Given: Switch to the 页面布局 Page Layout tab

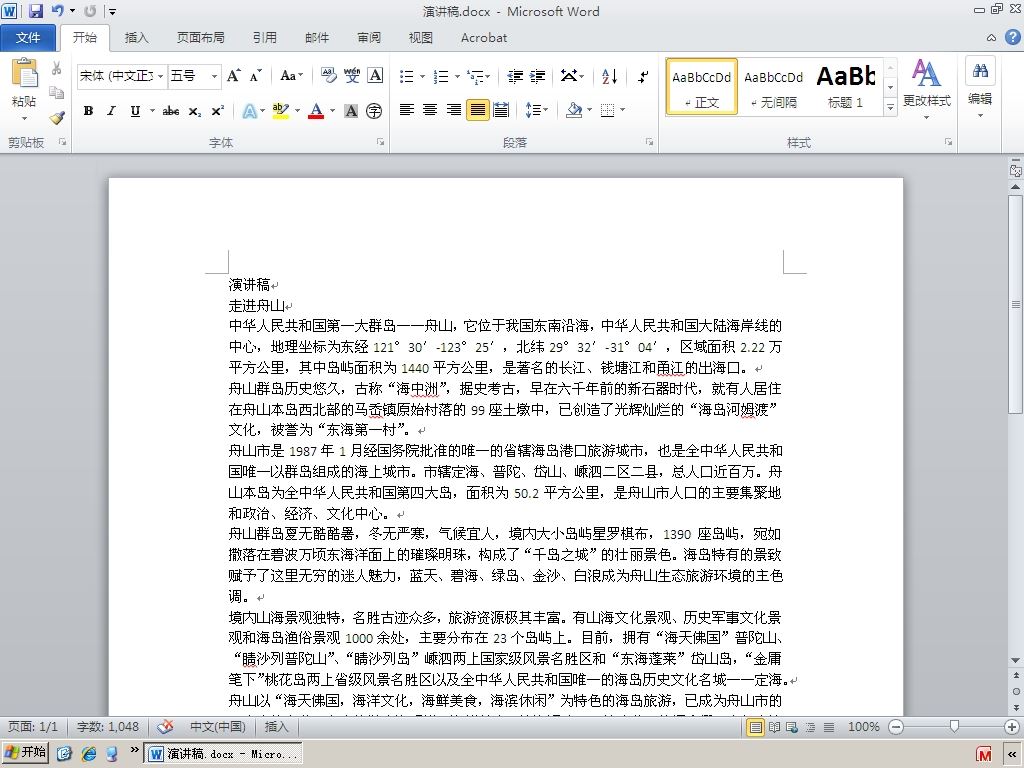Looking at the screenshot, I should click(200, 38).
